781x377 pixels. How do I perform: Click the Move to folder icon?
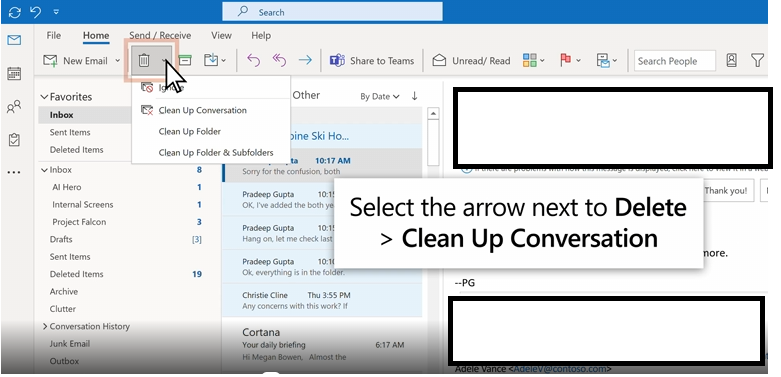click(x=211, y=61)
